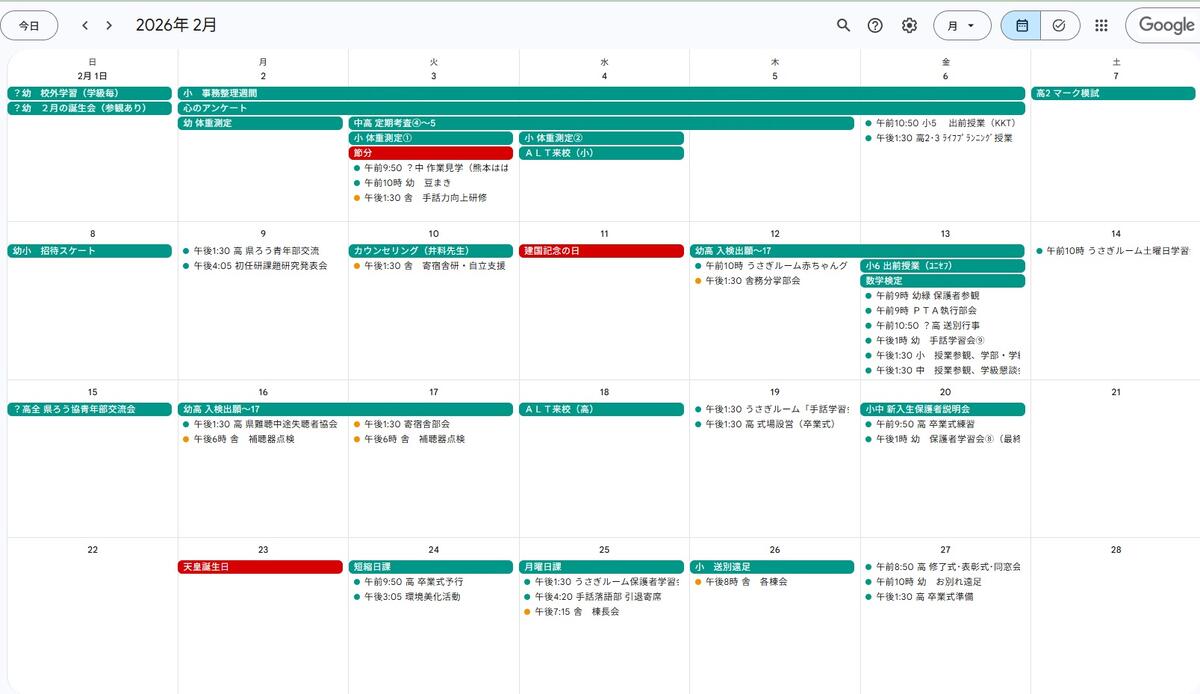1200x694 pixels.
Task: Open the 建国記念の日 holiday event
Action: point(602,251)
